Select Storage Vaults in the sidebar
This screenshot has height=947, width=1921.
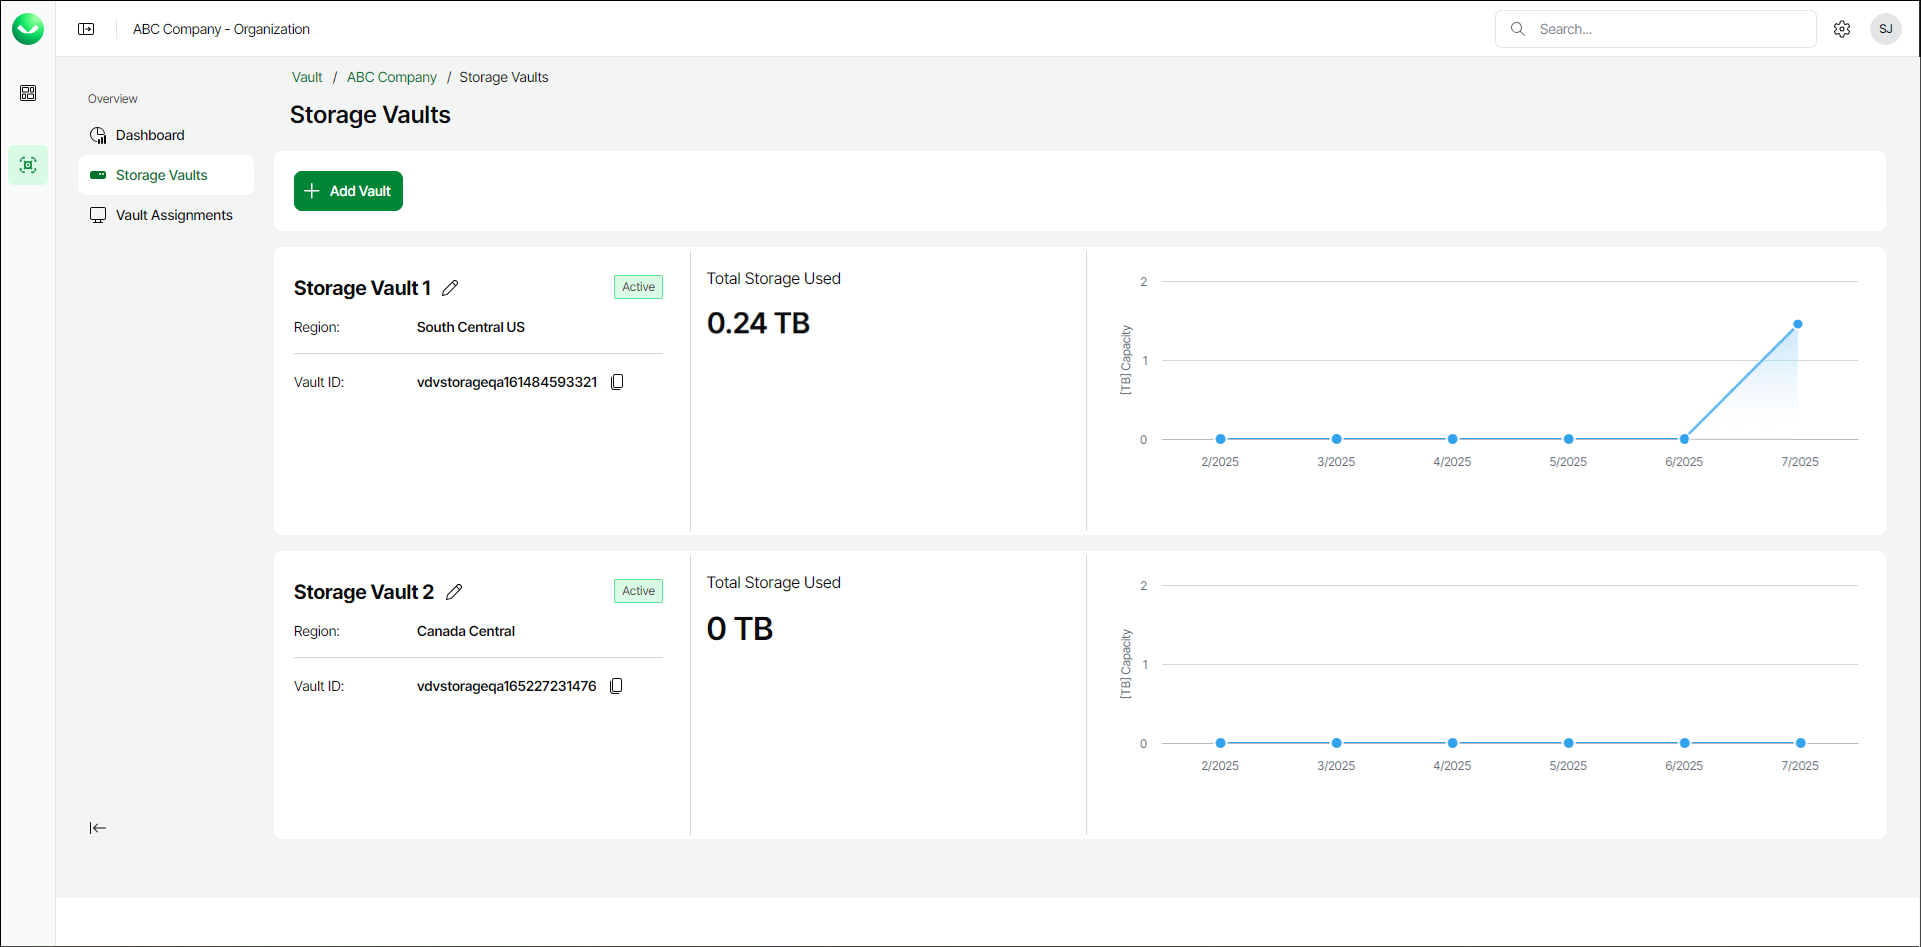tap(161, 175)
